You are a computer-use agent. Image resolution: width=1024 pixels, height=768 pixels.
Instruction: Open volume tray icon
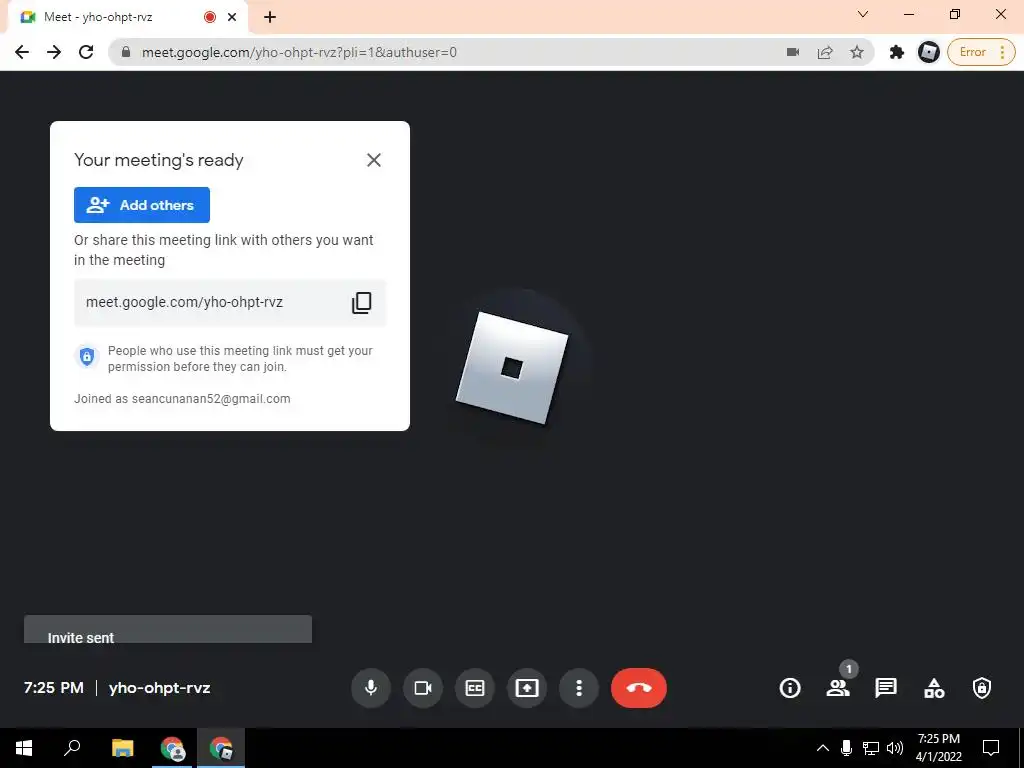pyautogui.click(x=895, y=748)
